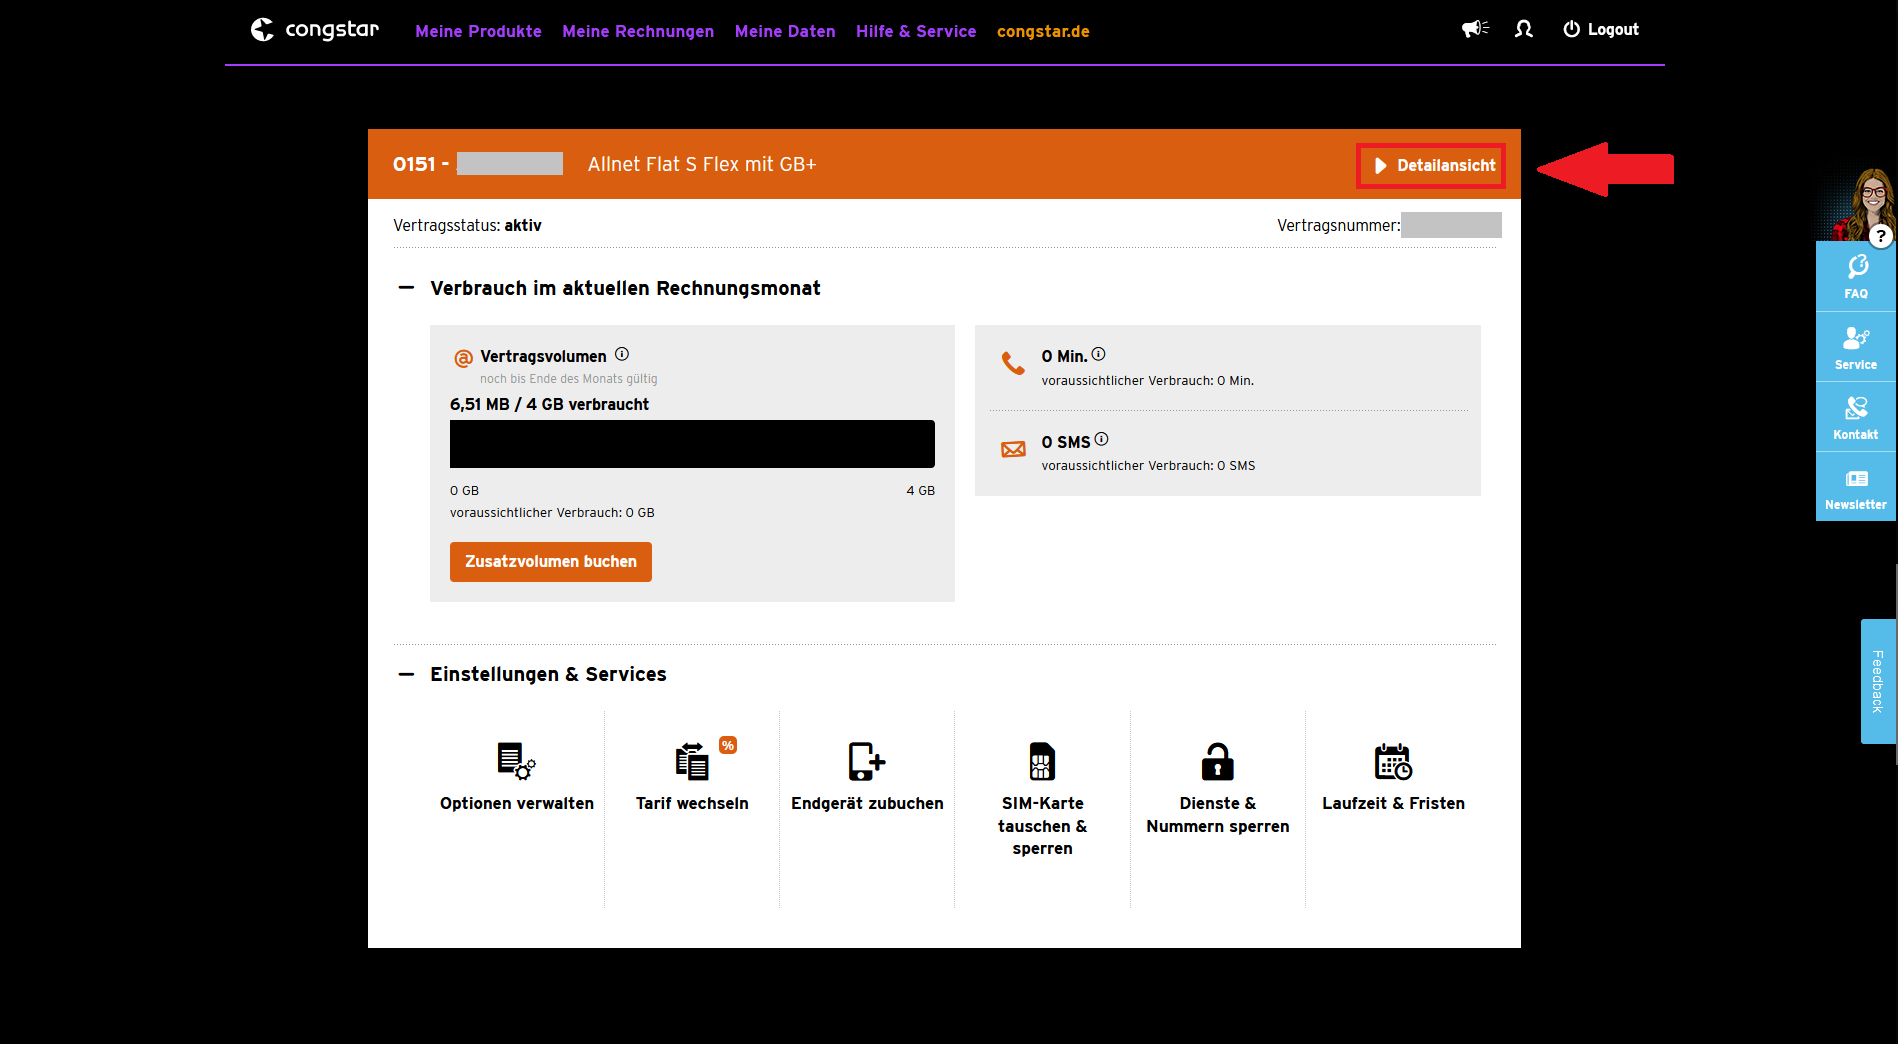
Task: Open the Optionen verwalten icon
Action: click(516, 762)
